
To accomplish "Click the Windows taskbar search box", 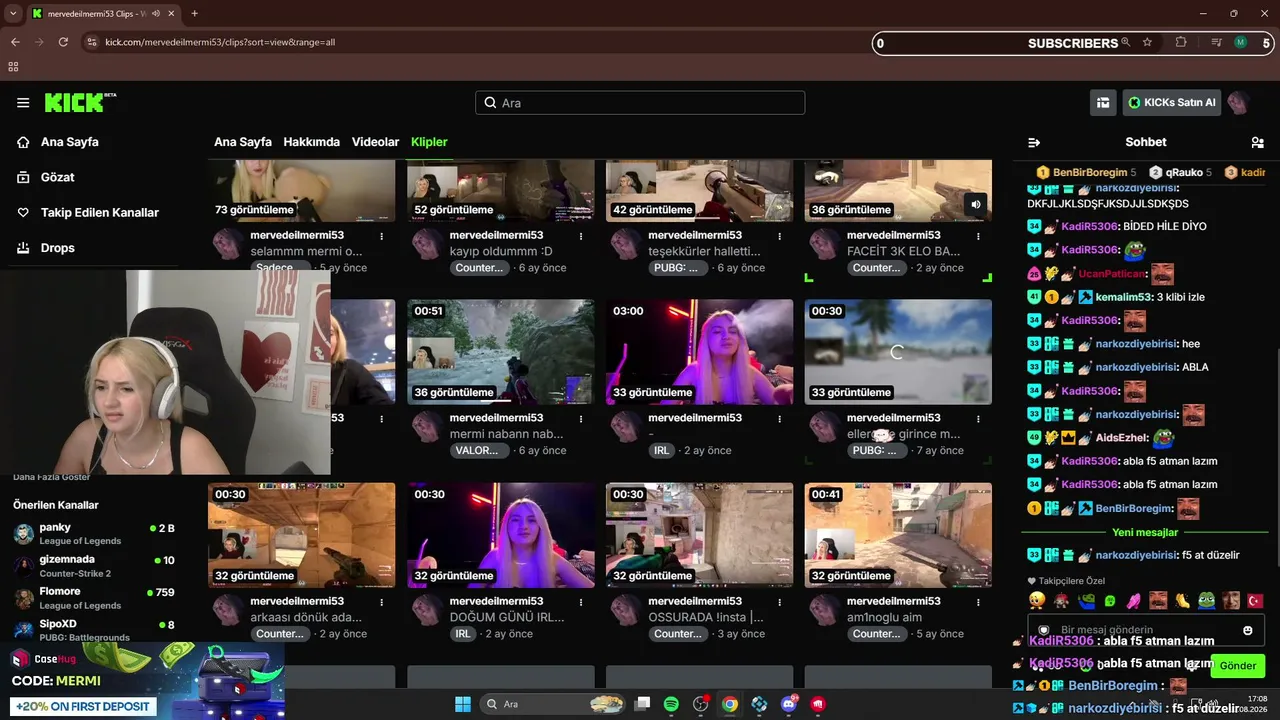I will (x=554, y=704).
